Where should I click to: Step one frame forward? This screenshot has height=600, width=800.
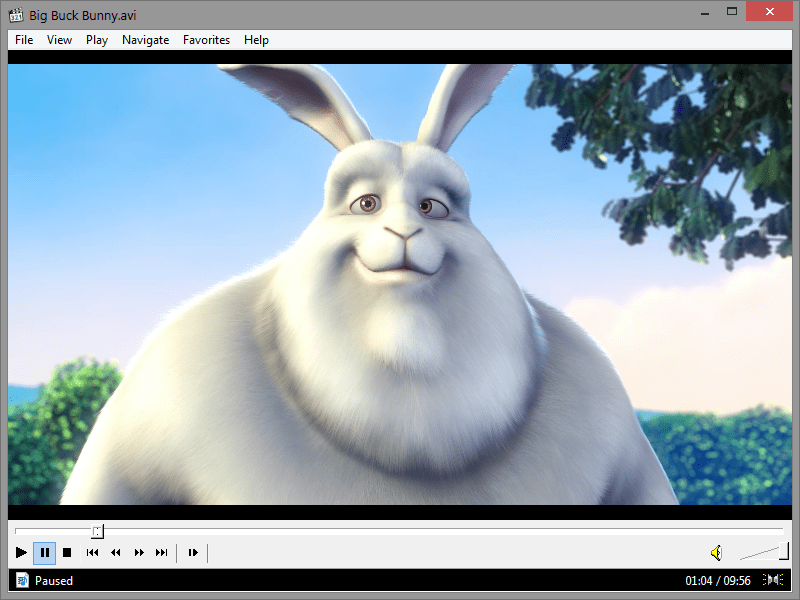193,552
